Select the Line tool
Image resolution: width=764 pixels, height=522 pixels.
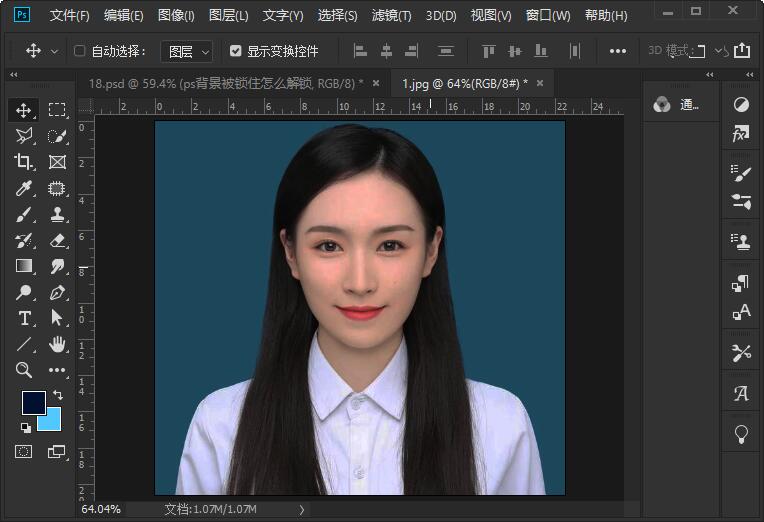click(x=23, y=344)
